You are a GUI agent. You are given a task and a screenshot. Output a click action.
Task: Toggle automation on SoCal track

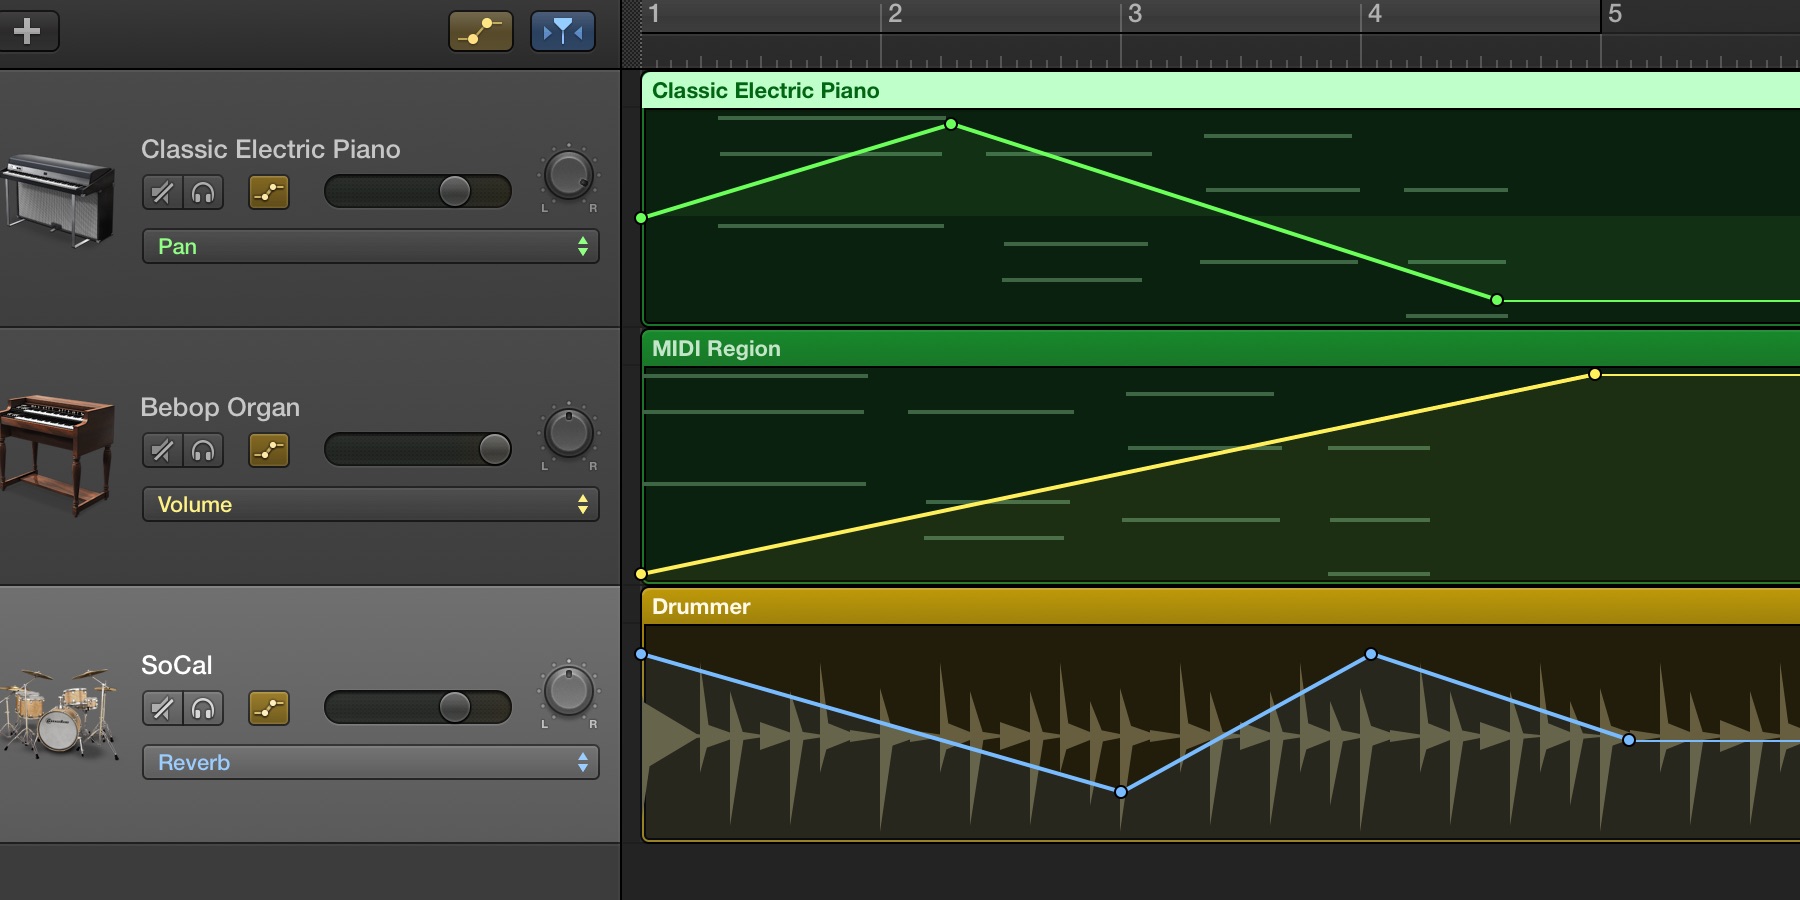click(269, 708)
